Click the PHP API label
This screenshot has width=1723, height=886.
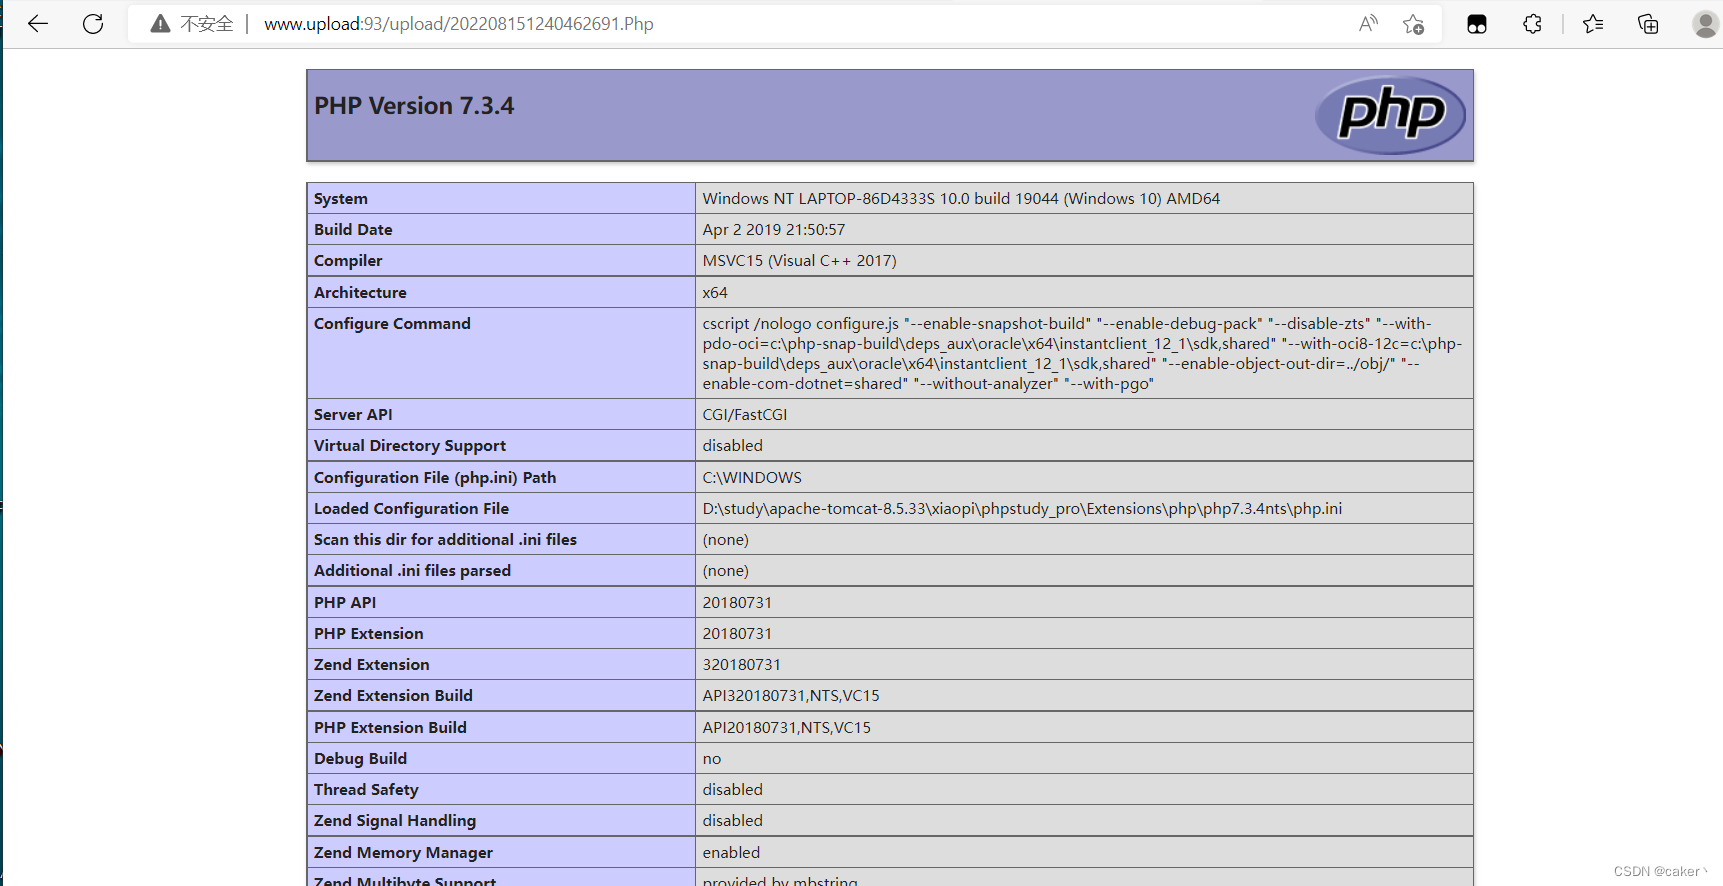click(x=345, y=603)
